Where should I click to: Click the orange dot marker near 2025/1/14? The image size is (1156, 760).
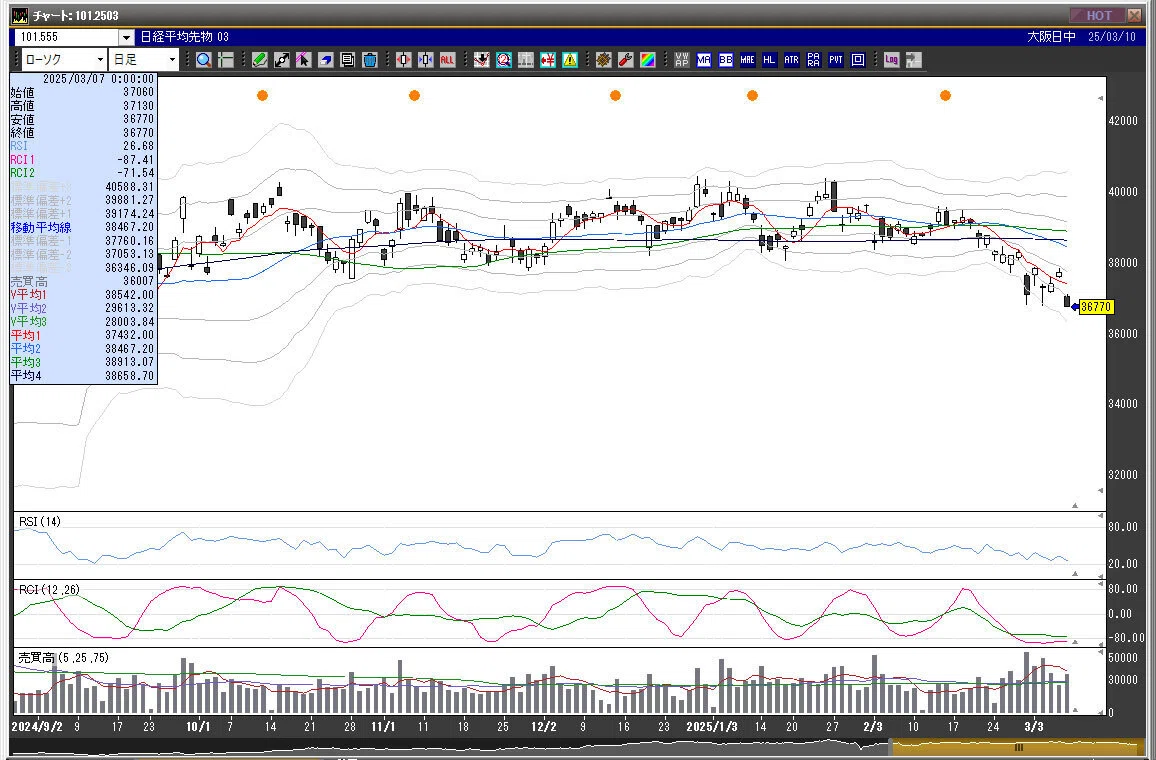click(x=752, y=95)
